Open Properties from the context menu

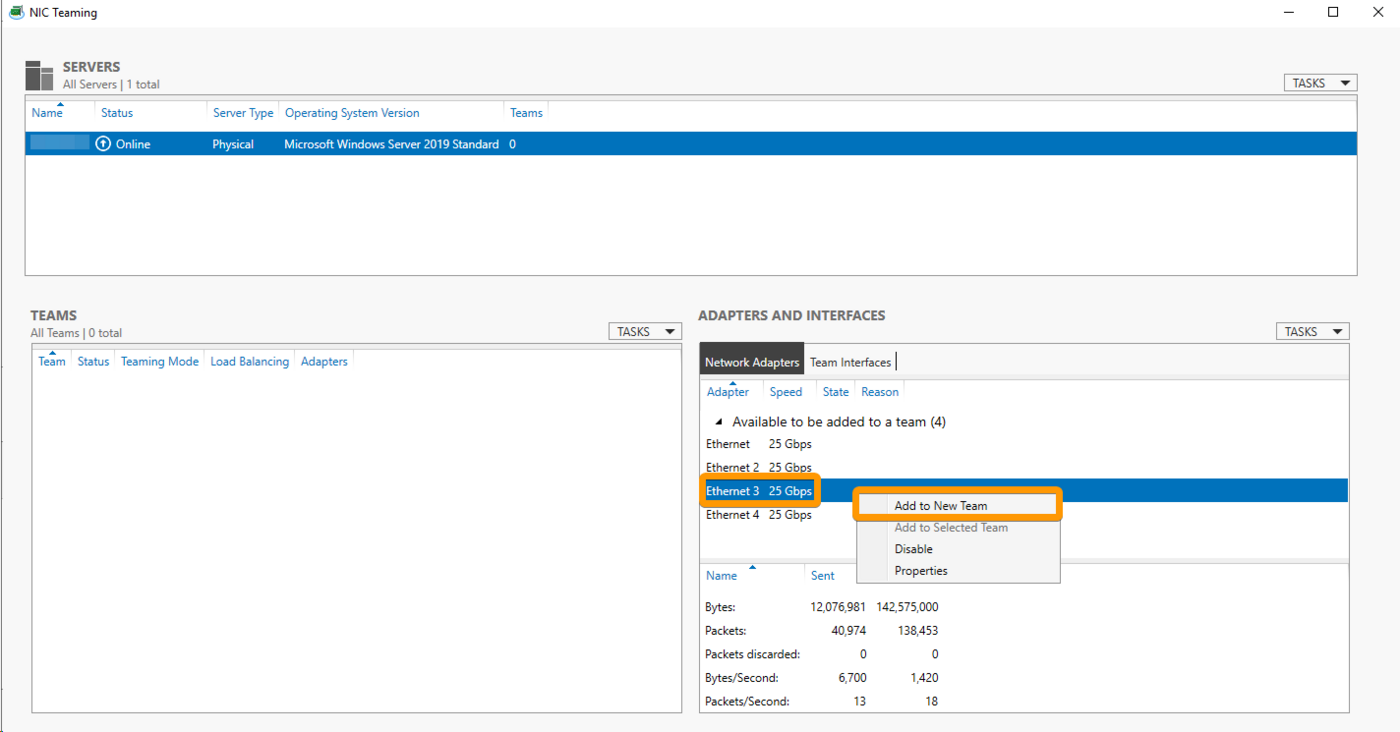click(x=921, y=571)
